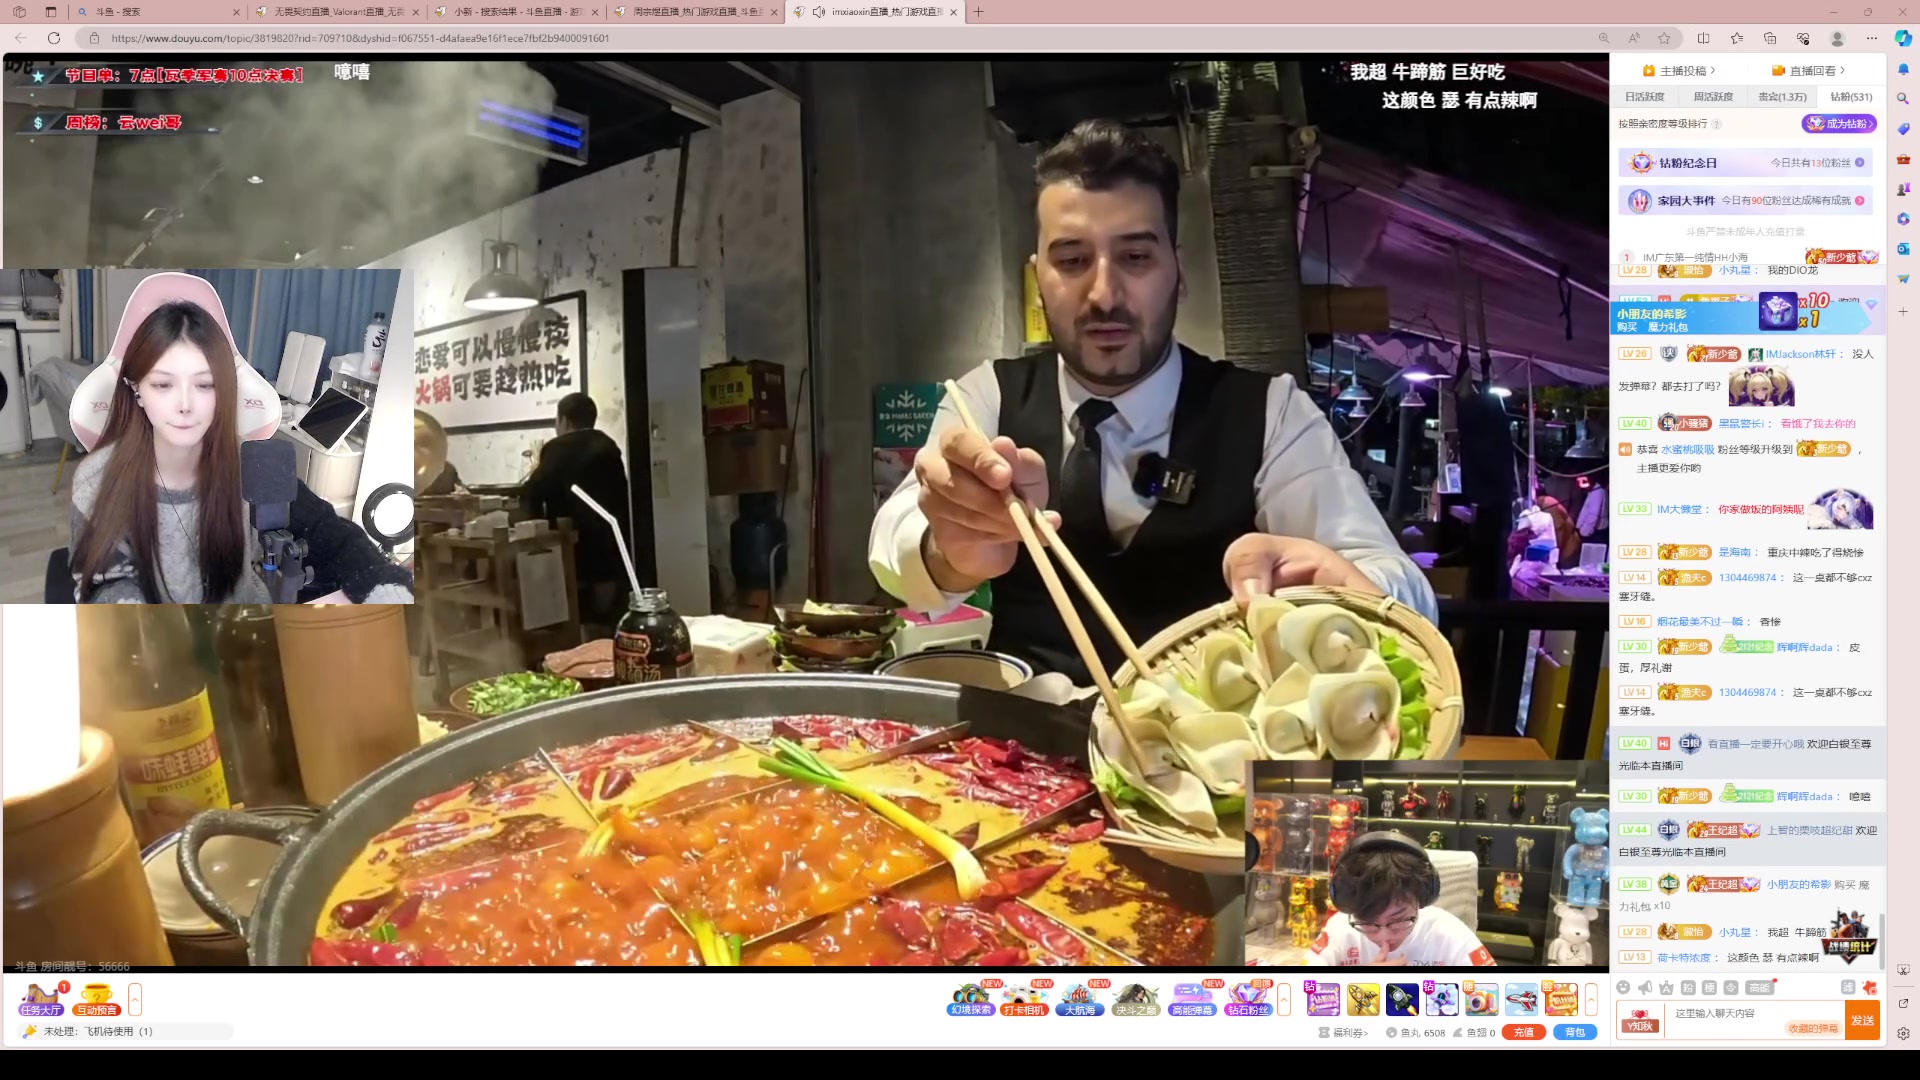The image size is (1920, 1080).
Task: Select the golden rocket gift icon
Action: 1363,1000
